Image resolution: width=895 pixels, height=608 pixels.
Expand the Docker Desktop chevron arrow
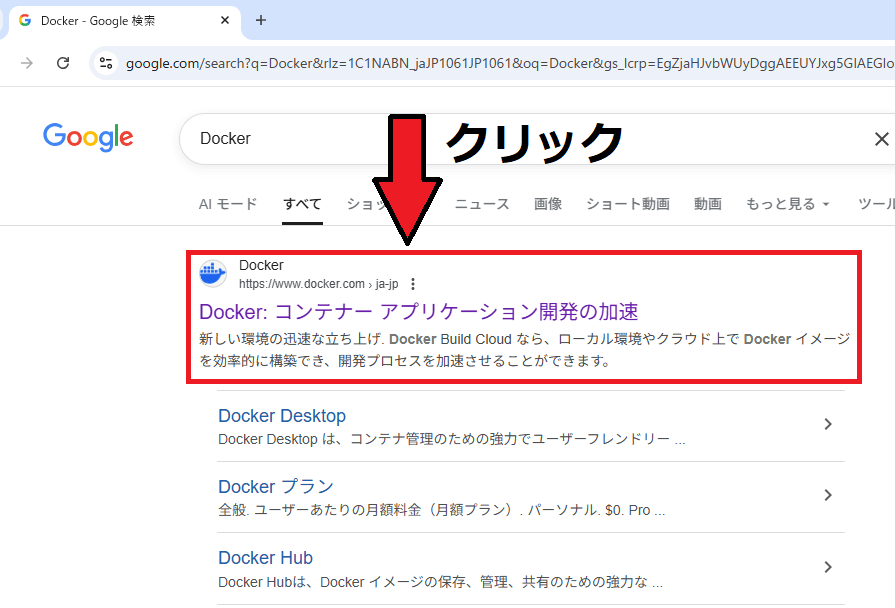tap(827, 424)
